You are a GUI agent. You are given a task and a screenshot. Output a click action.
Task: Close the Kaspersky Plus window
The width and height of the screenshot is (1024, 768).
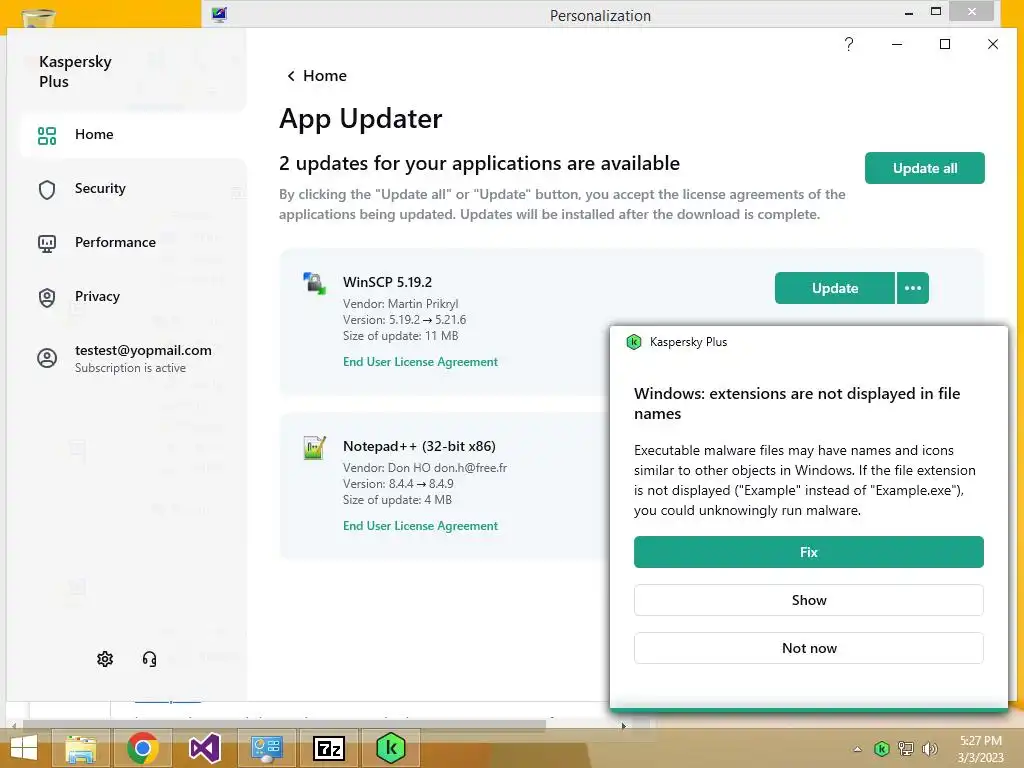tap(993, 44)
